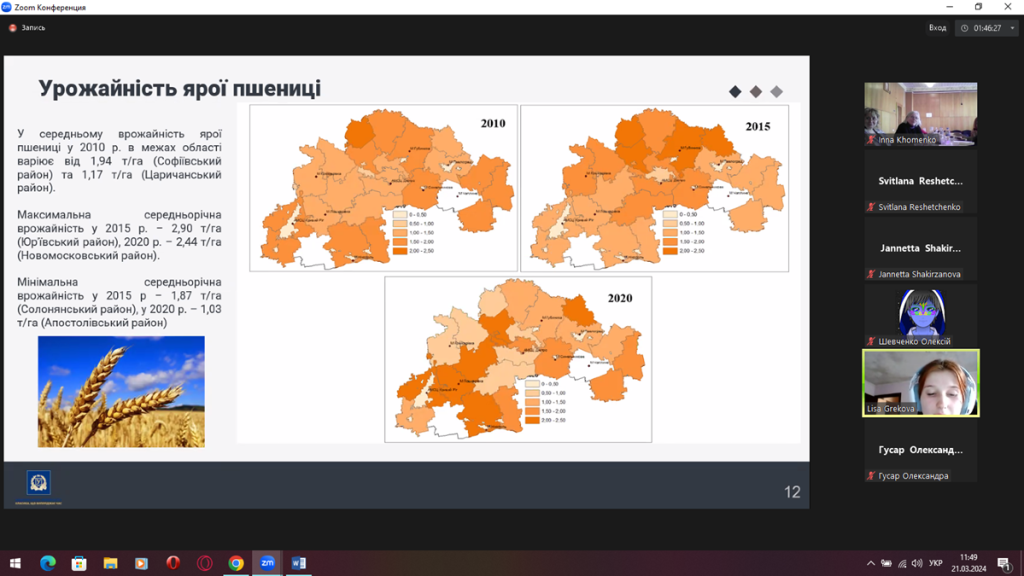Open Microsoft Edge from the taskbar
The height and width of the screenshot is (576, 1024).
point(47,563)
